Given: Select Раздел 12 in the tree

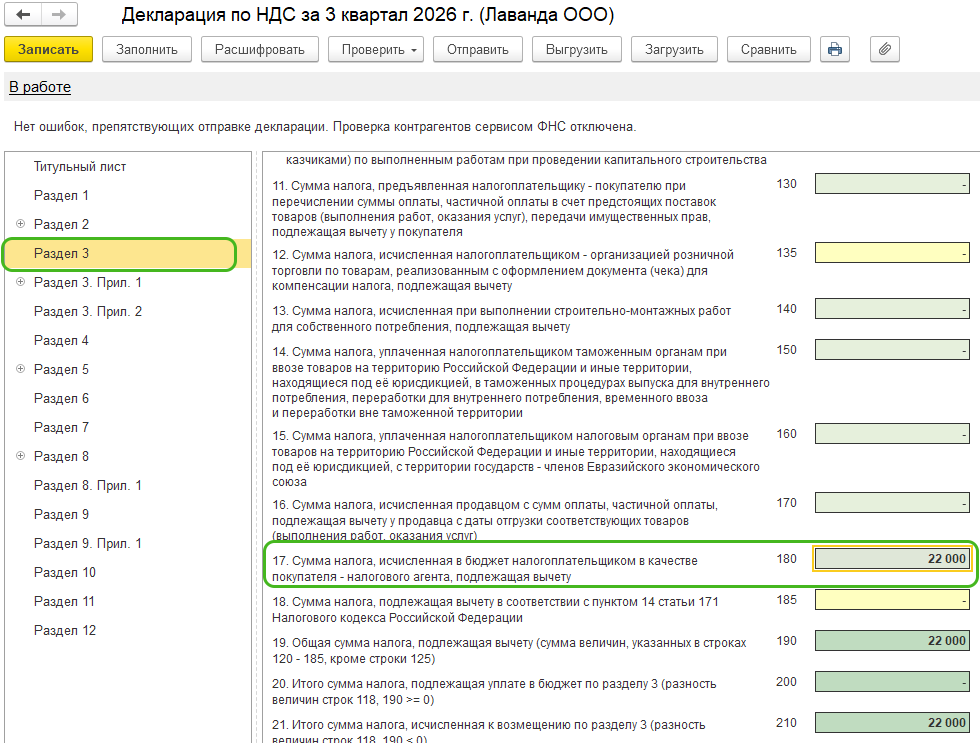Looking at the screenshot, I should point(64,631).
